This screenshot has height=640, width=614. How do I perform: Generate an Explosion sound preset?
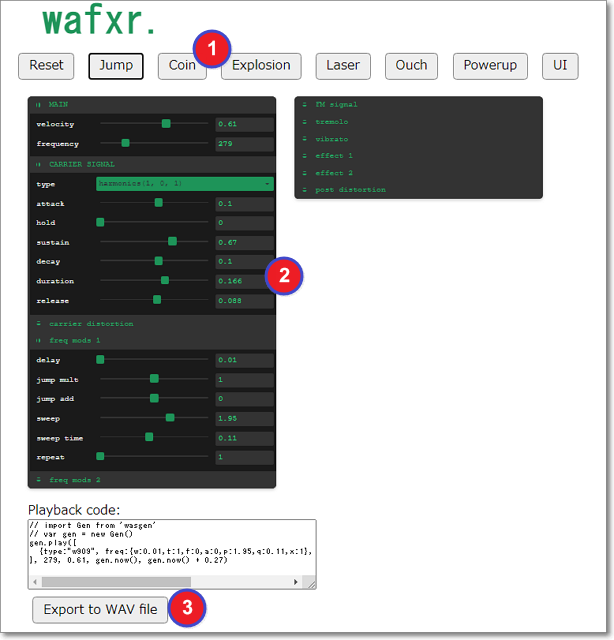261,66
